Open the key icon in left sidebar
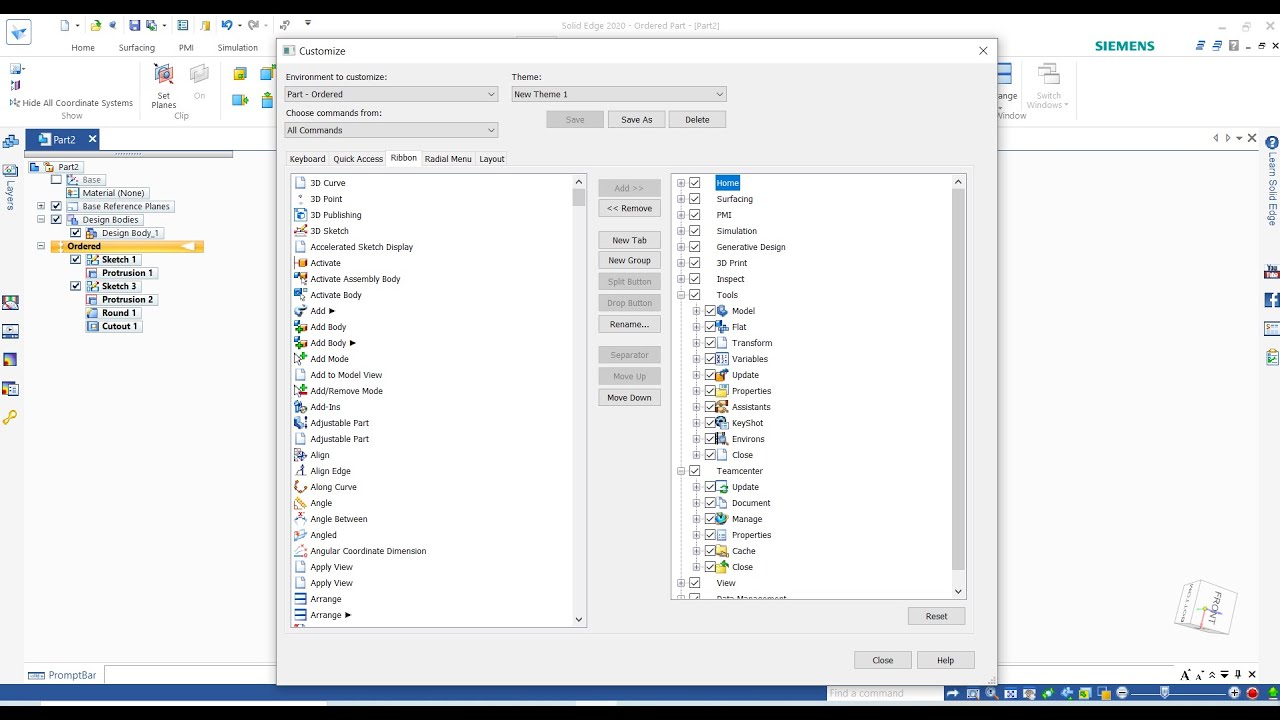 [10, 417]
